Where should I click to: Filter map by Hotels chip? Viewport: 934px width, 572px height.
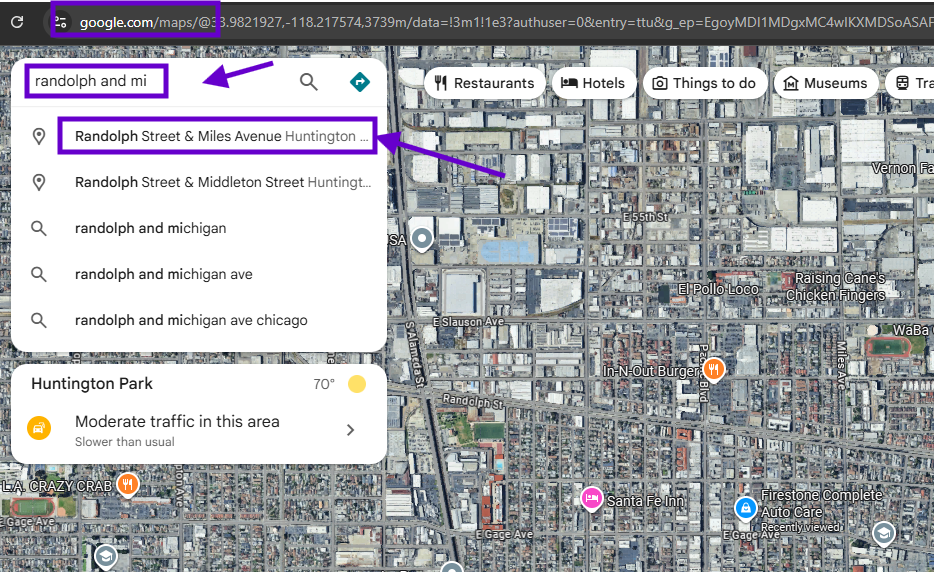coord(593,83)
